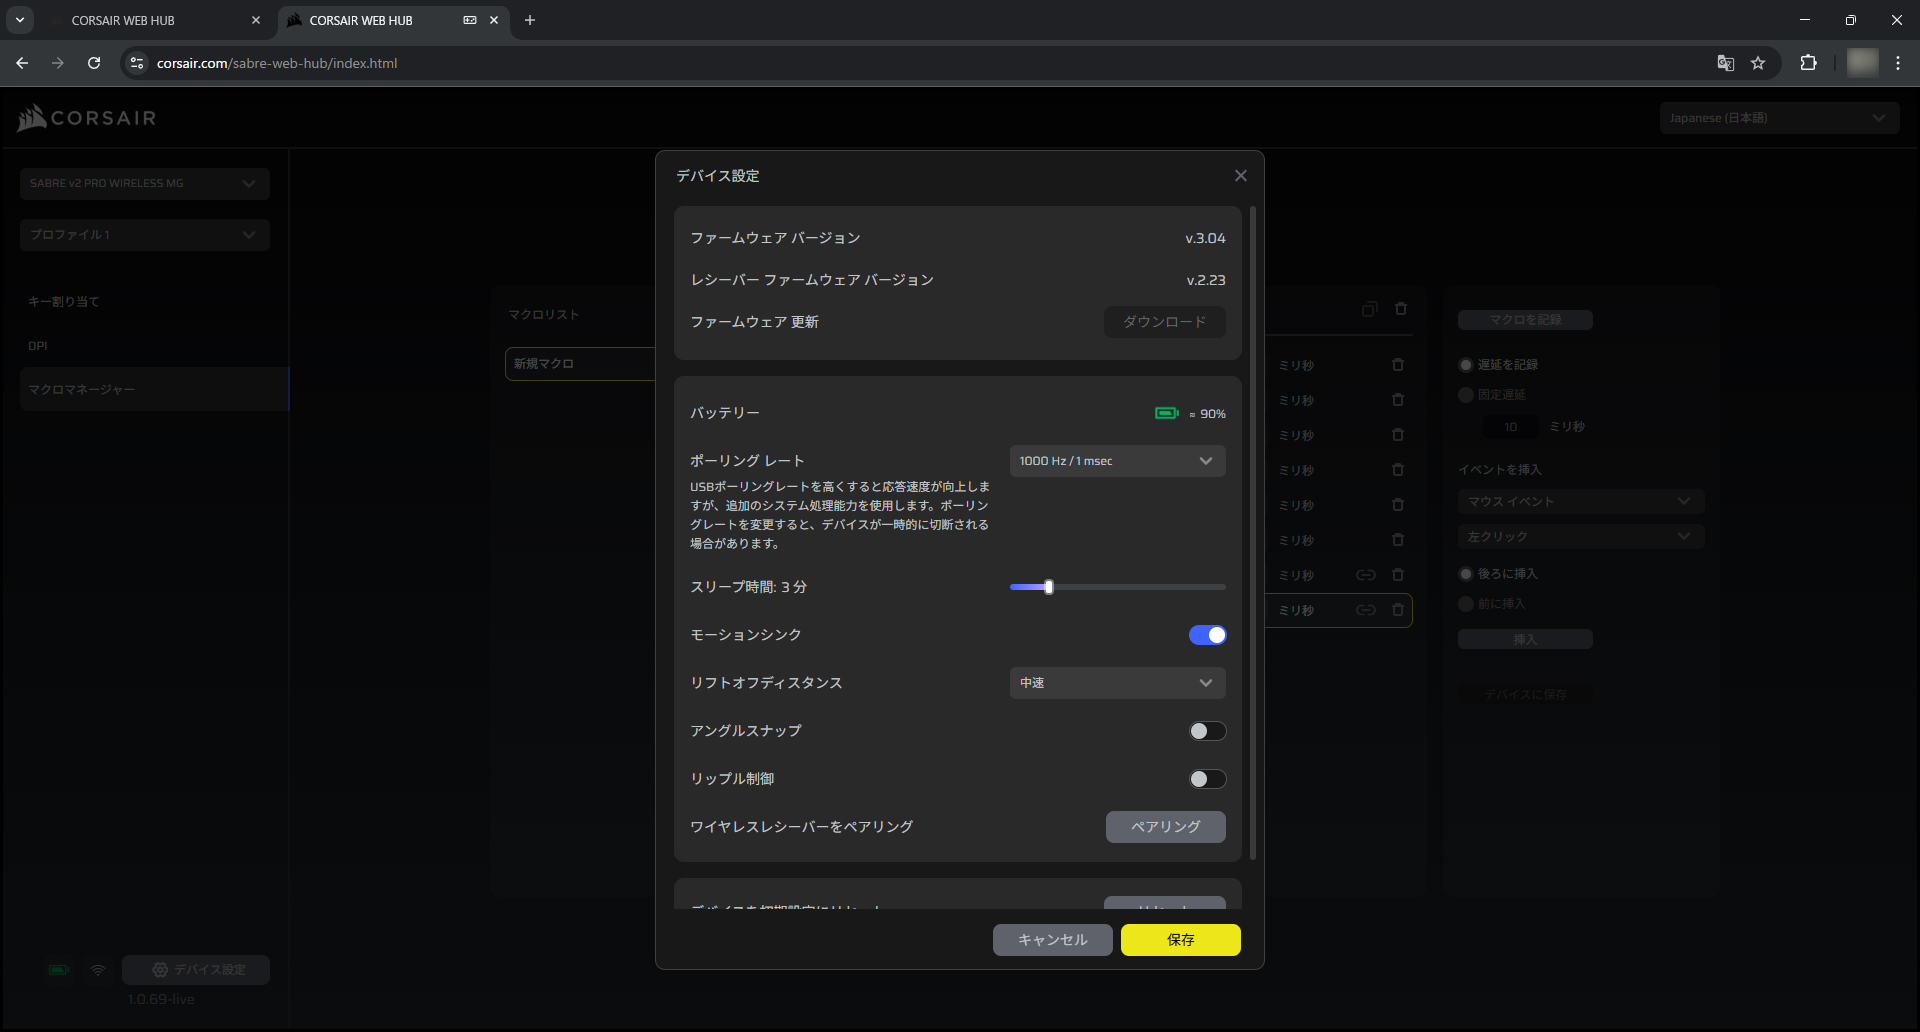Image resolution: width=1920 pixels, height=1032 pixels.
Task: Click the 挿入 button
Action: [x=1525, y=640]
